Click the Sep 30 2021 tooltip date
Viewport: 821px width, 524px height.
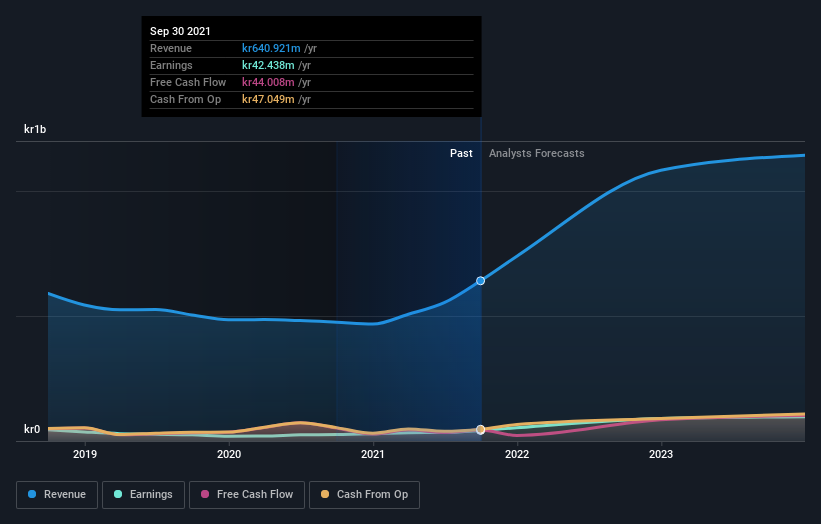[180, 31]
